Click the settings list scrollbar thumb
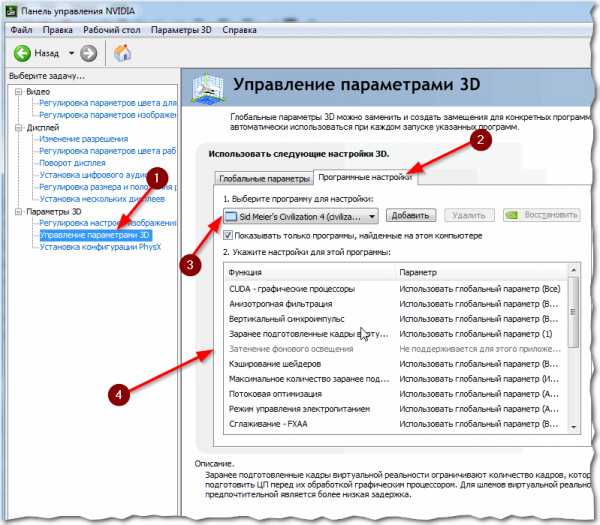Image resolution: width=600 pixels, height=525 pixels. pos(573,312)
